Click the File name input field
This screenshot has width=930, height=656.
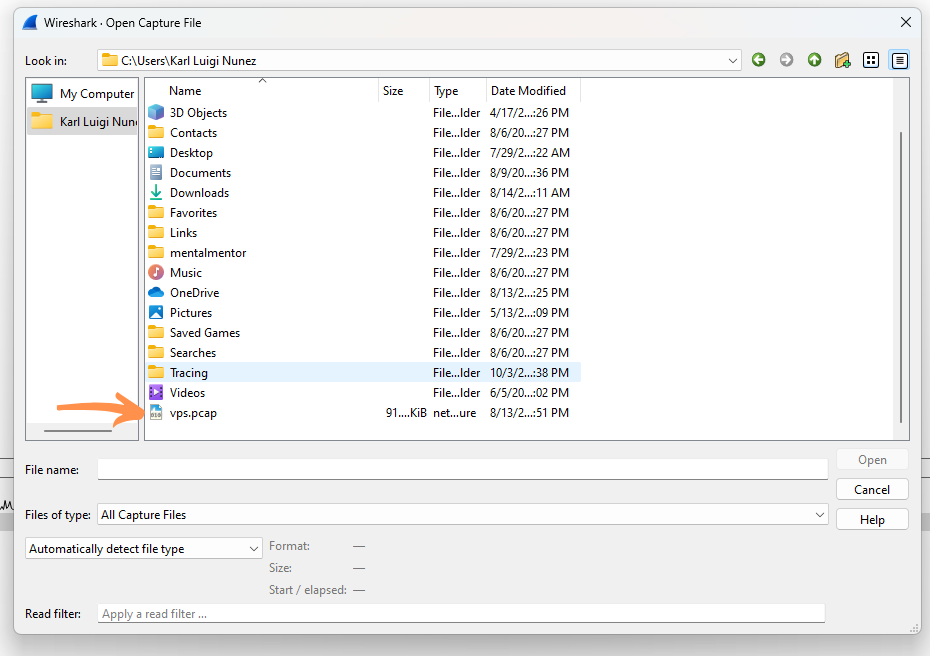(463, 469)
